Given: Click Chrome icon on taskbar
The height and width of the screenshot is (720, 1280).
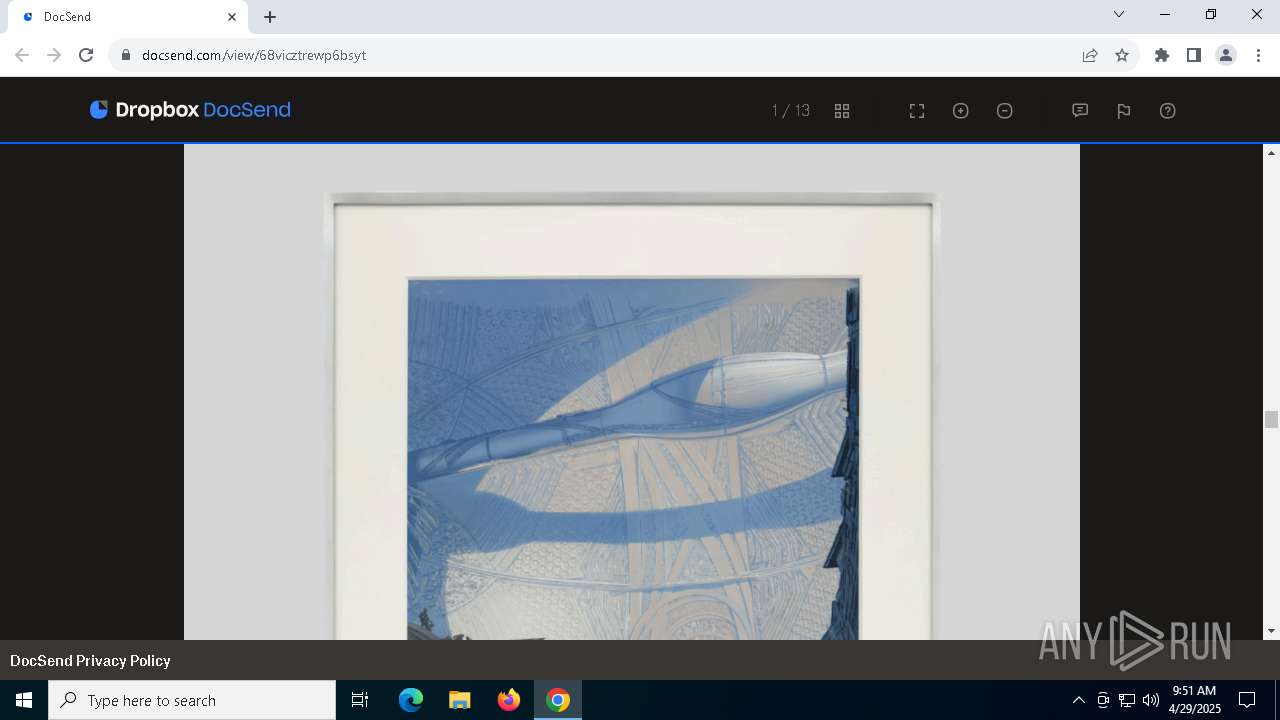Looking at the screenshot, I should [558, 700].
